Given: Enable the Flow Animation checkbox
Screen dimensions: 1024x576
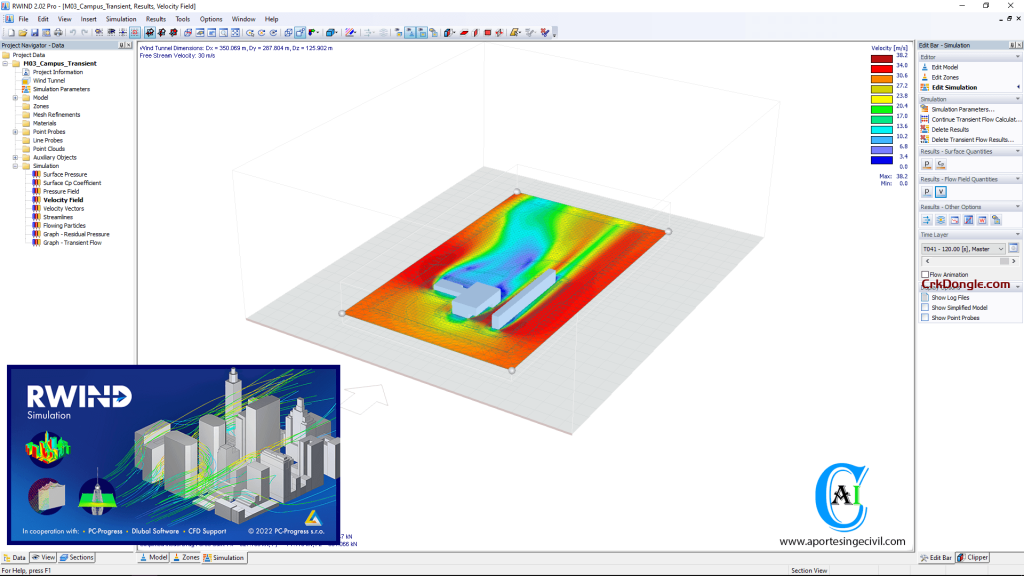Looking at the screenshot, I should [924, 274].
